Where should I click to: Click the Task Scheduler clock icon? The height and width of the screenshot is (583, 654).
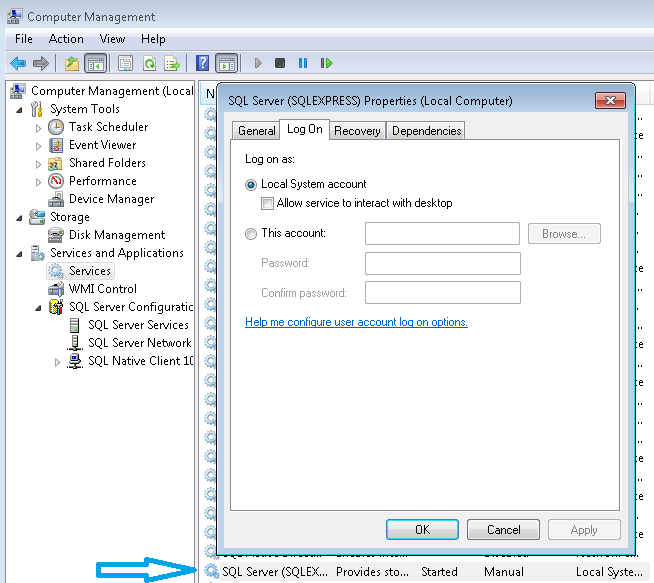click(56, 127)
